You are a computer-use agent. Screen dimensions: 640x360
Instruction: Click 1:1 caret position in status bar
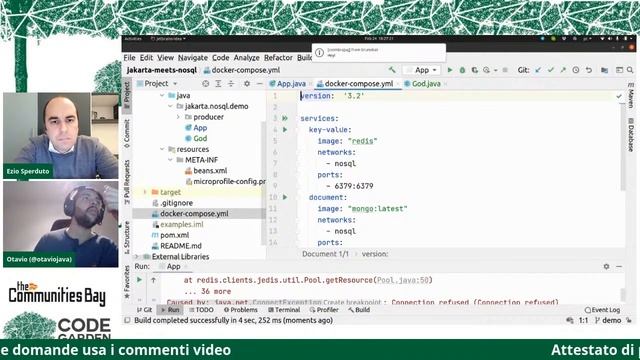(584, 320)
